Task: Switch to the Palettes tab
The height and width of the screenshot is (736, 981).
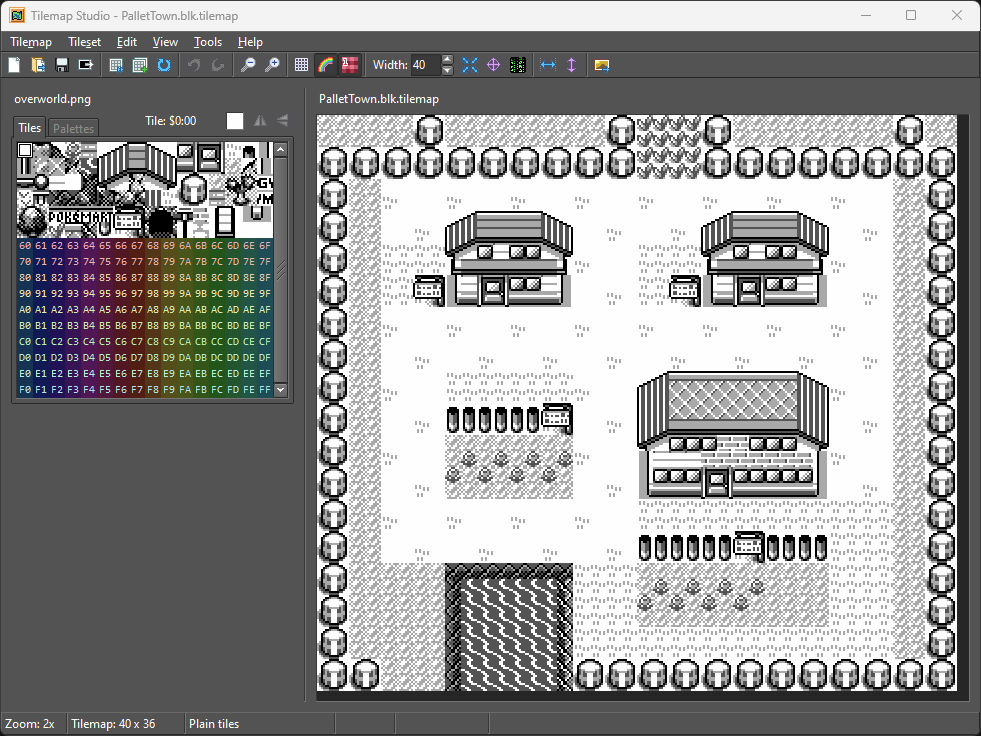Action: pyautogui.click(x=73, y=127)
